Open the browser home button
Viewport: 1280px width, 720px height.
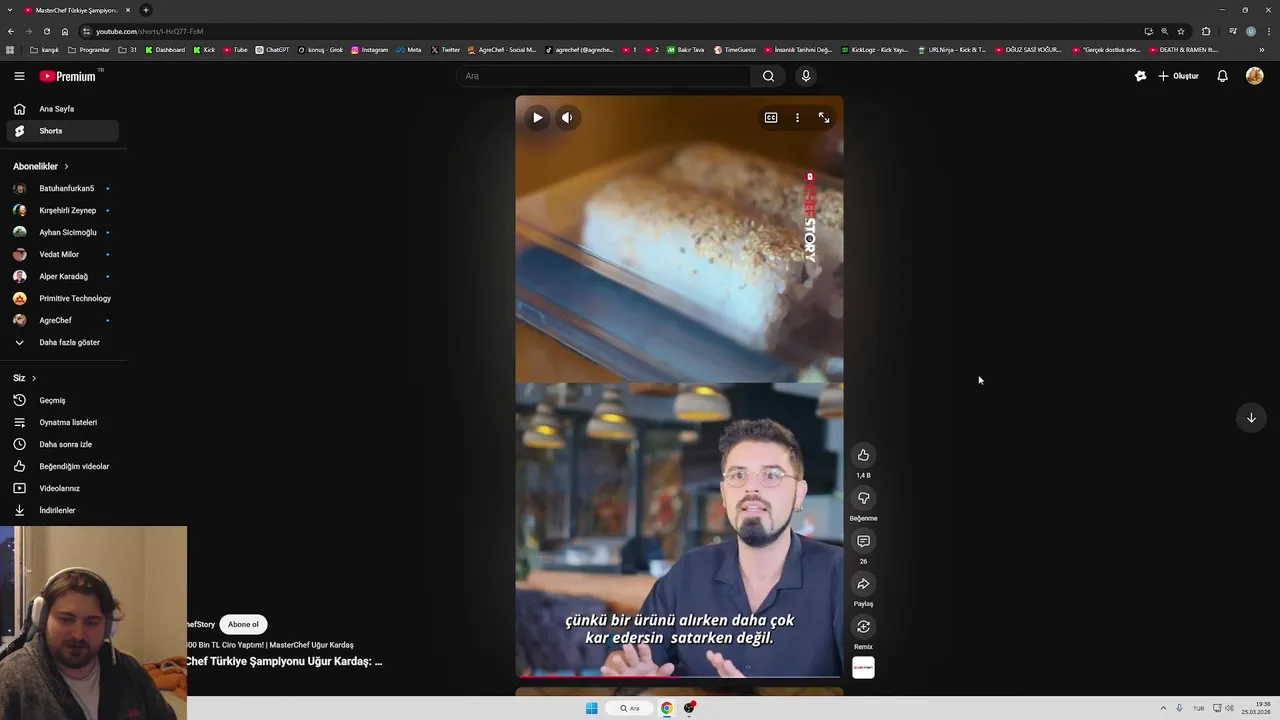[65, 31]
